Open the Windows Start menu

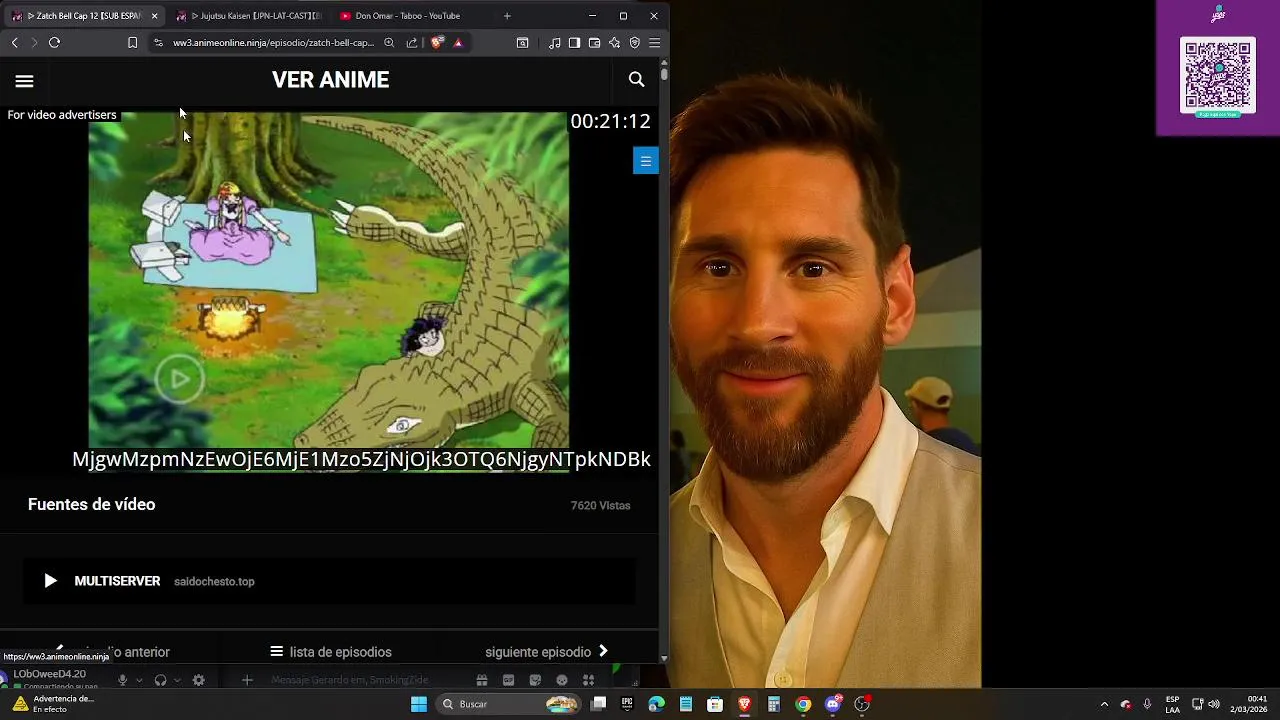(419, 704)
